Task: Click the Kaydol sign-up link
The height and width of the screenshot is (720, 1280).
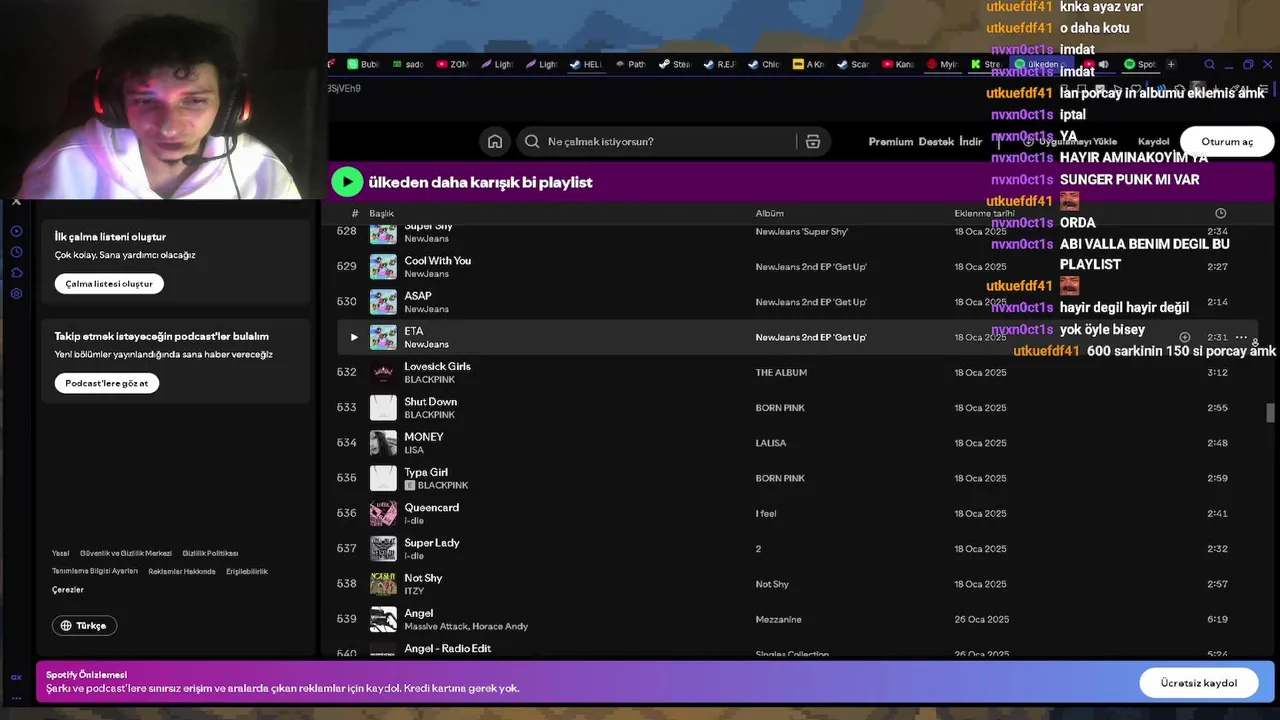Action: pos(1153,142)
